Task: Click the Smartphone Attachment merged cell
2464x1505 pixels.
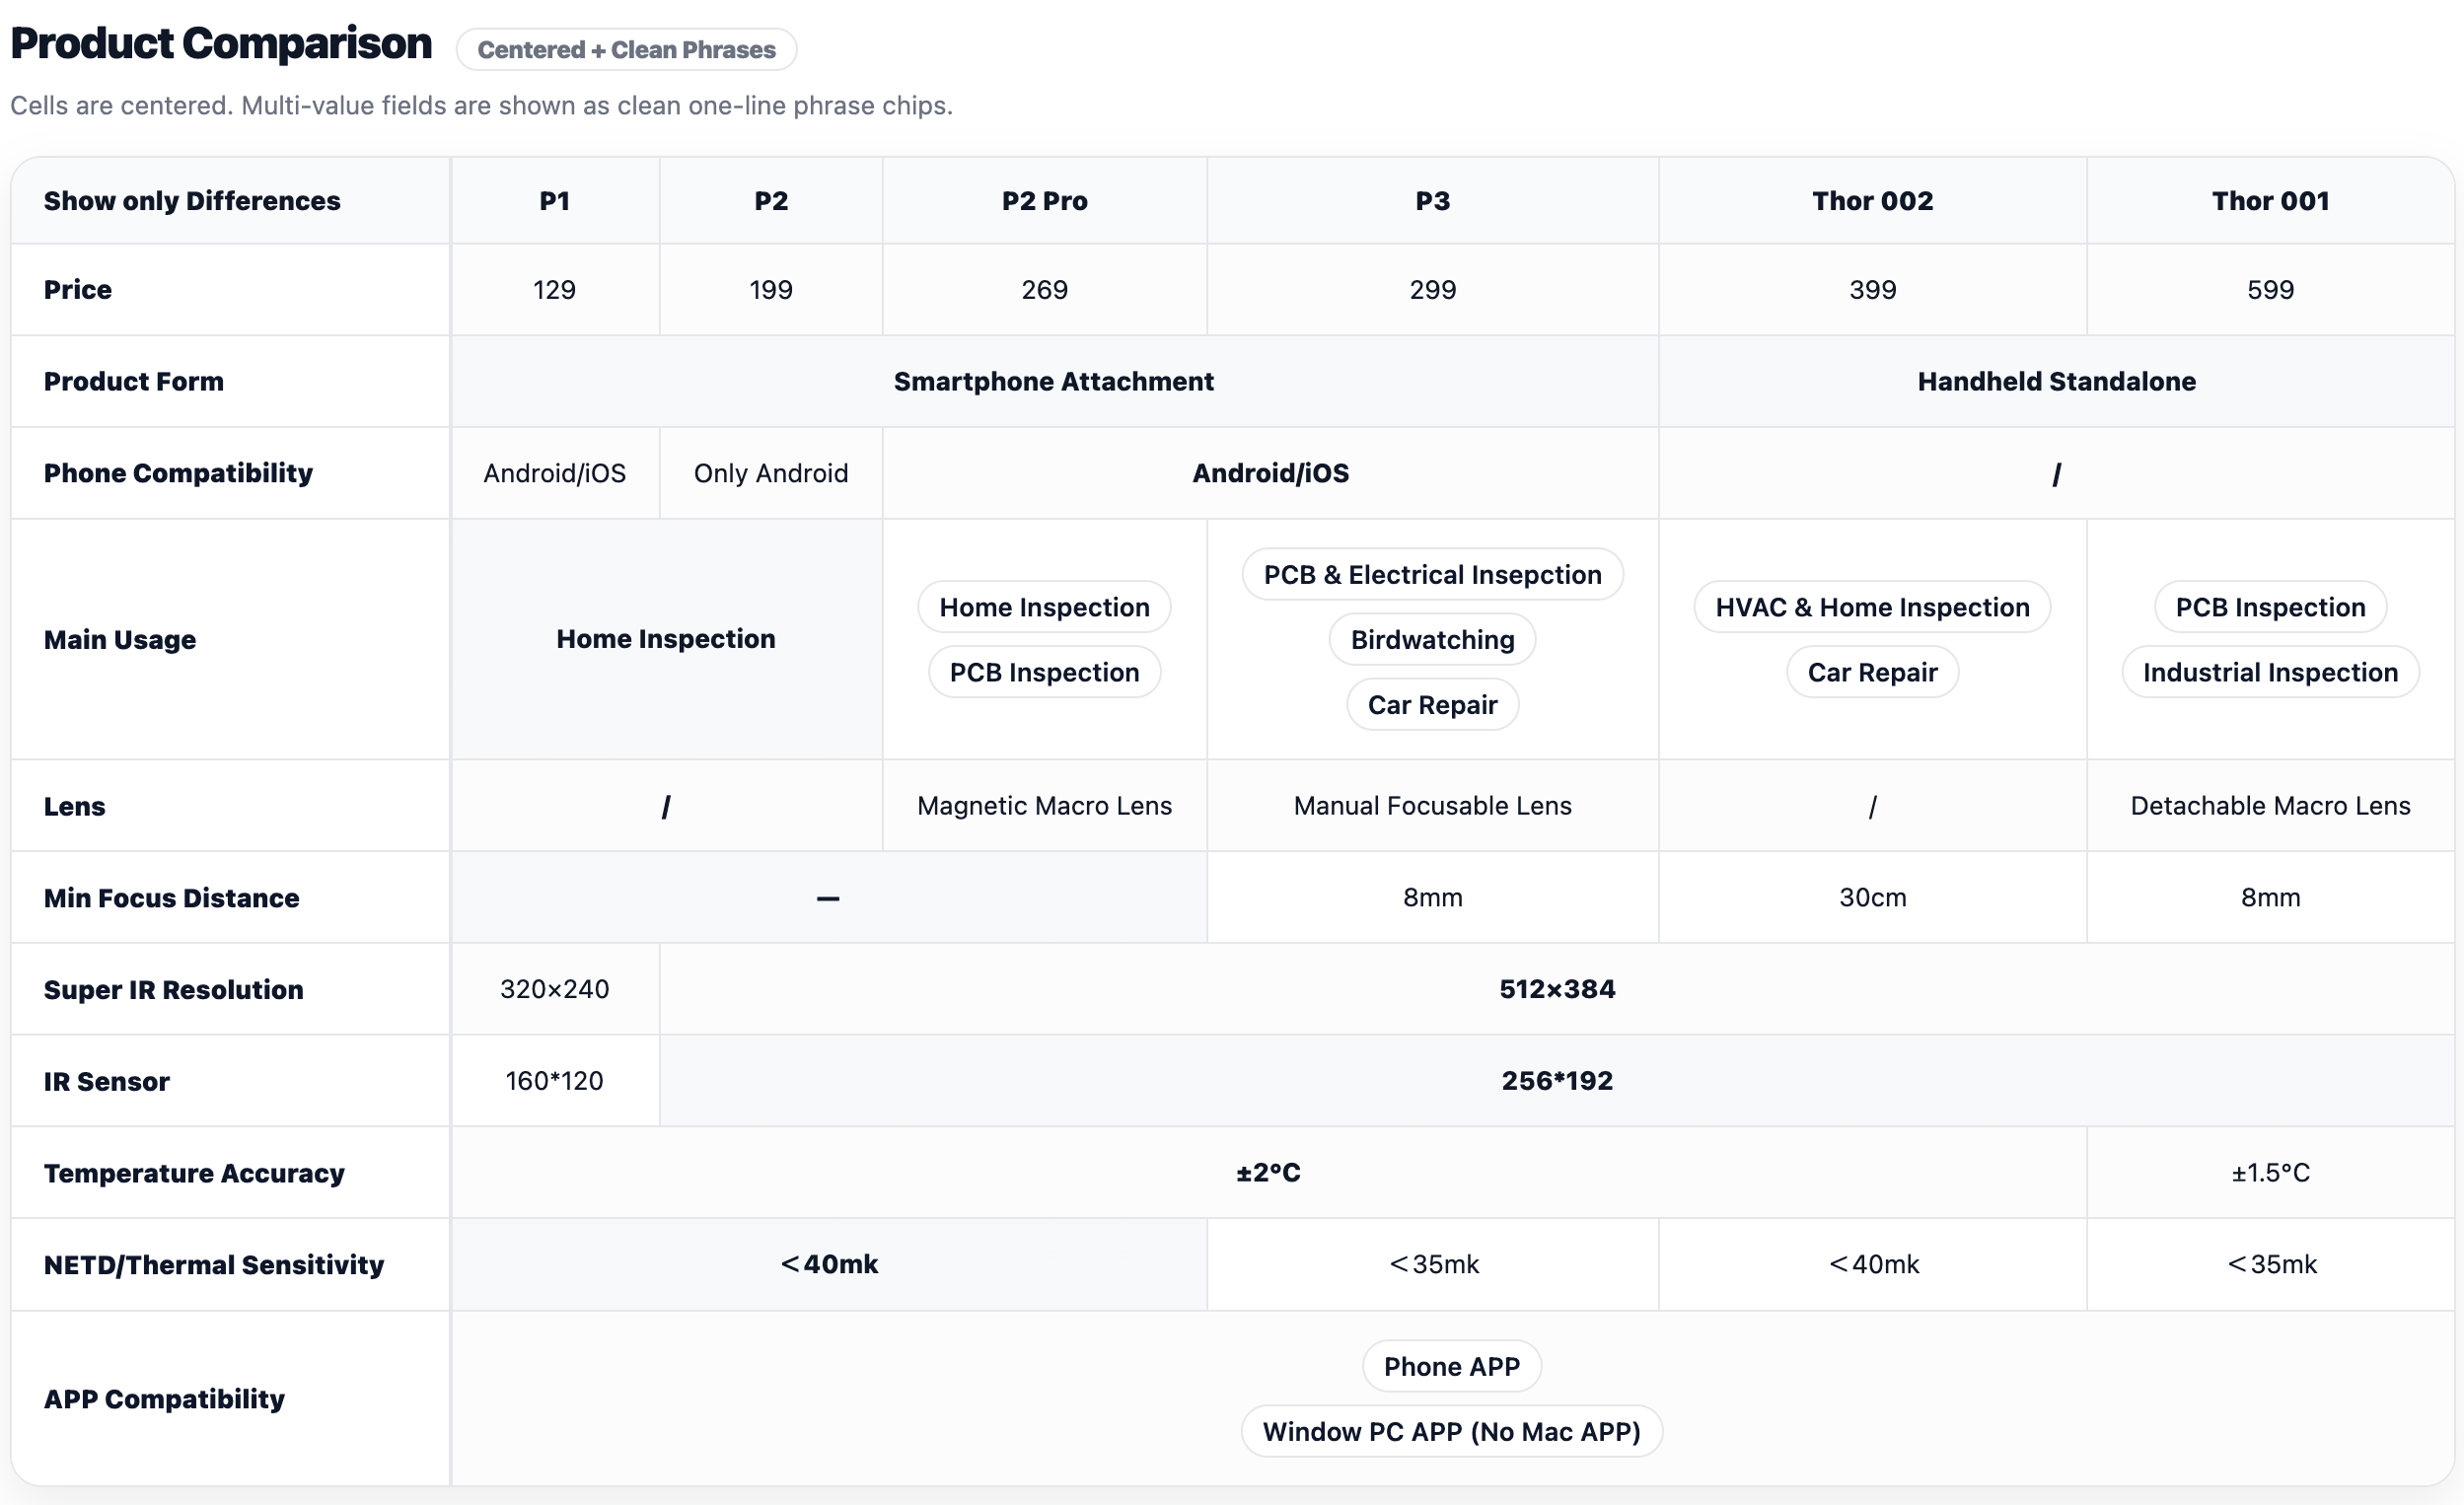Action: (1053, 381)
